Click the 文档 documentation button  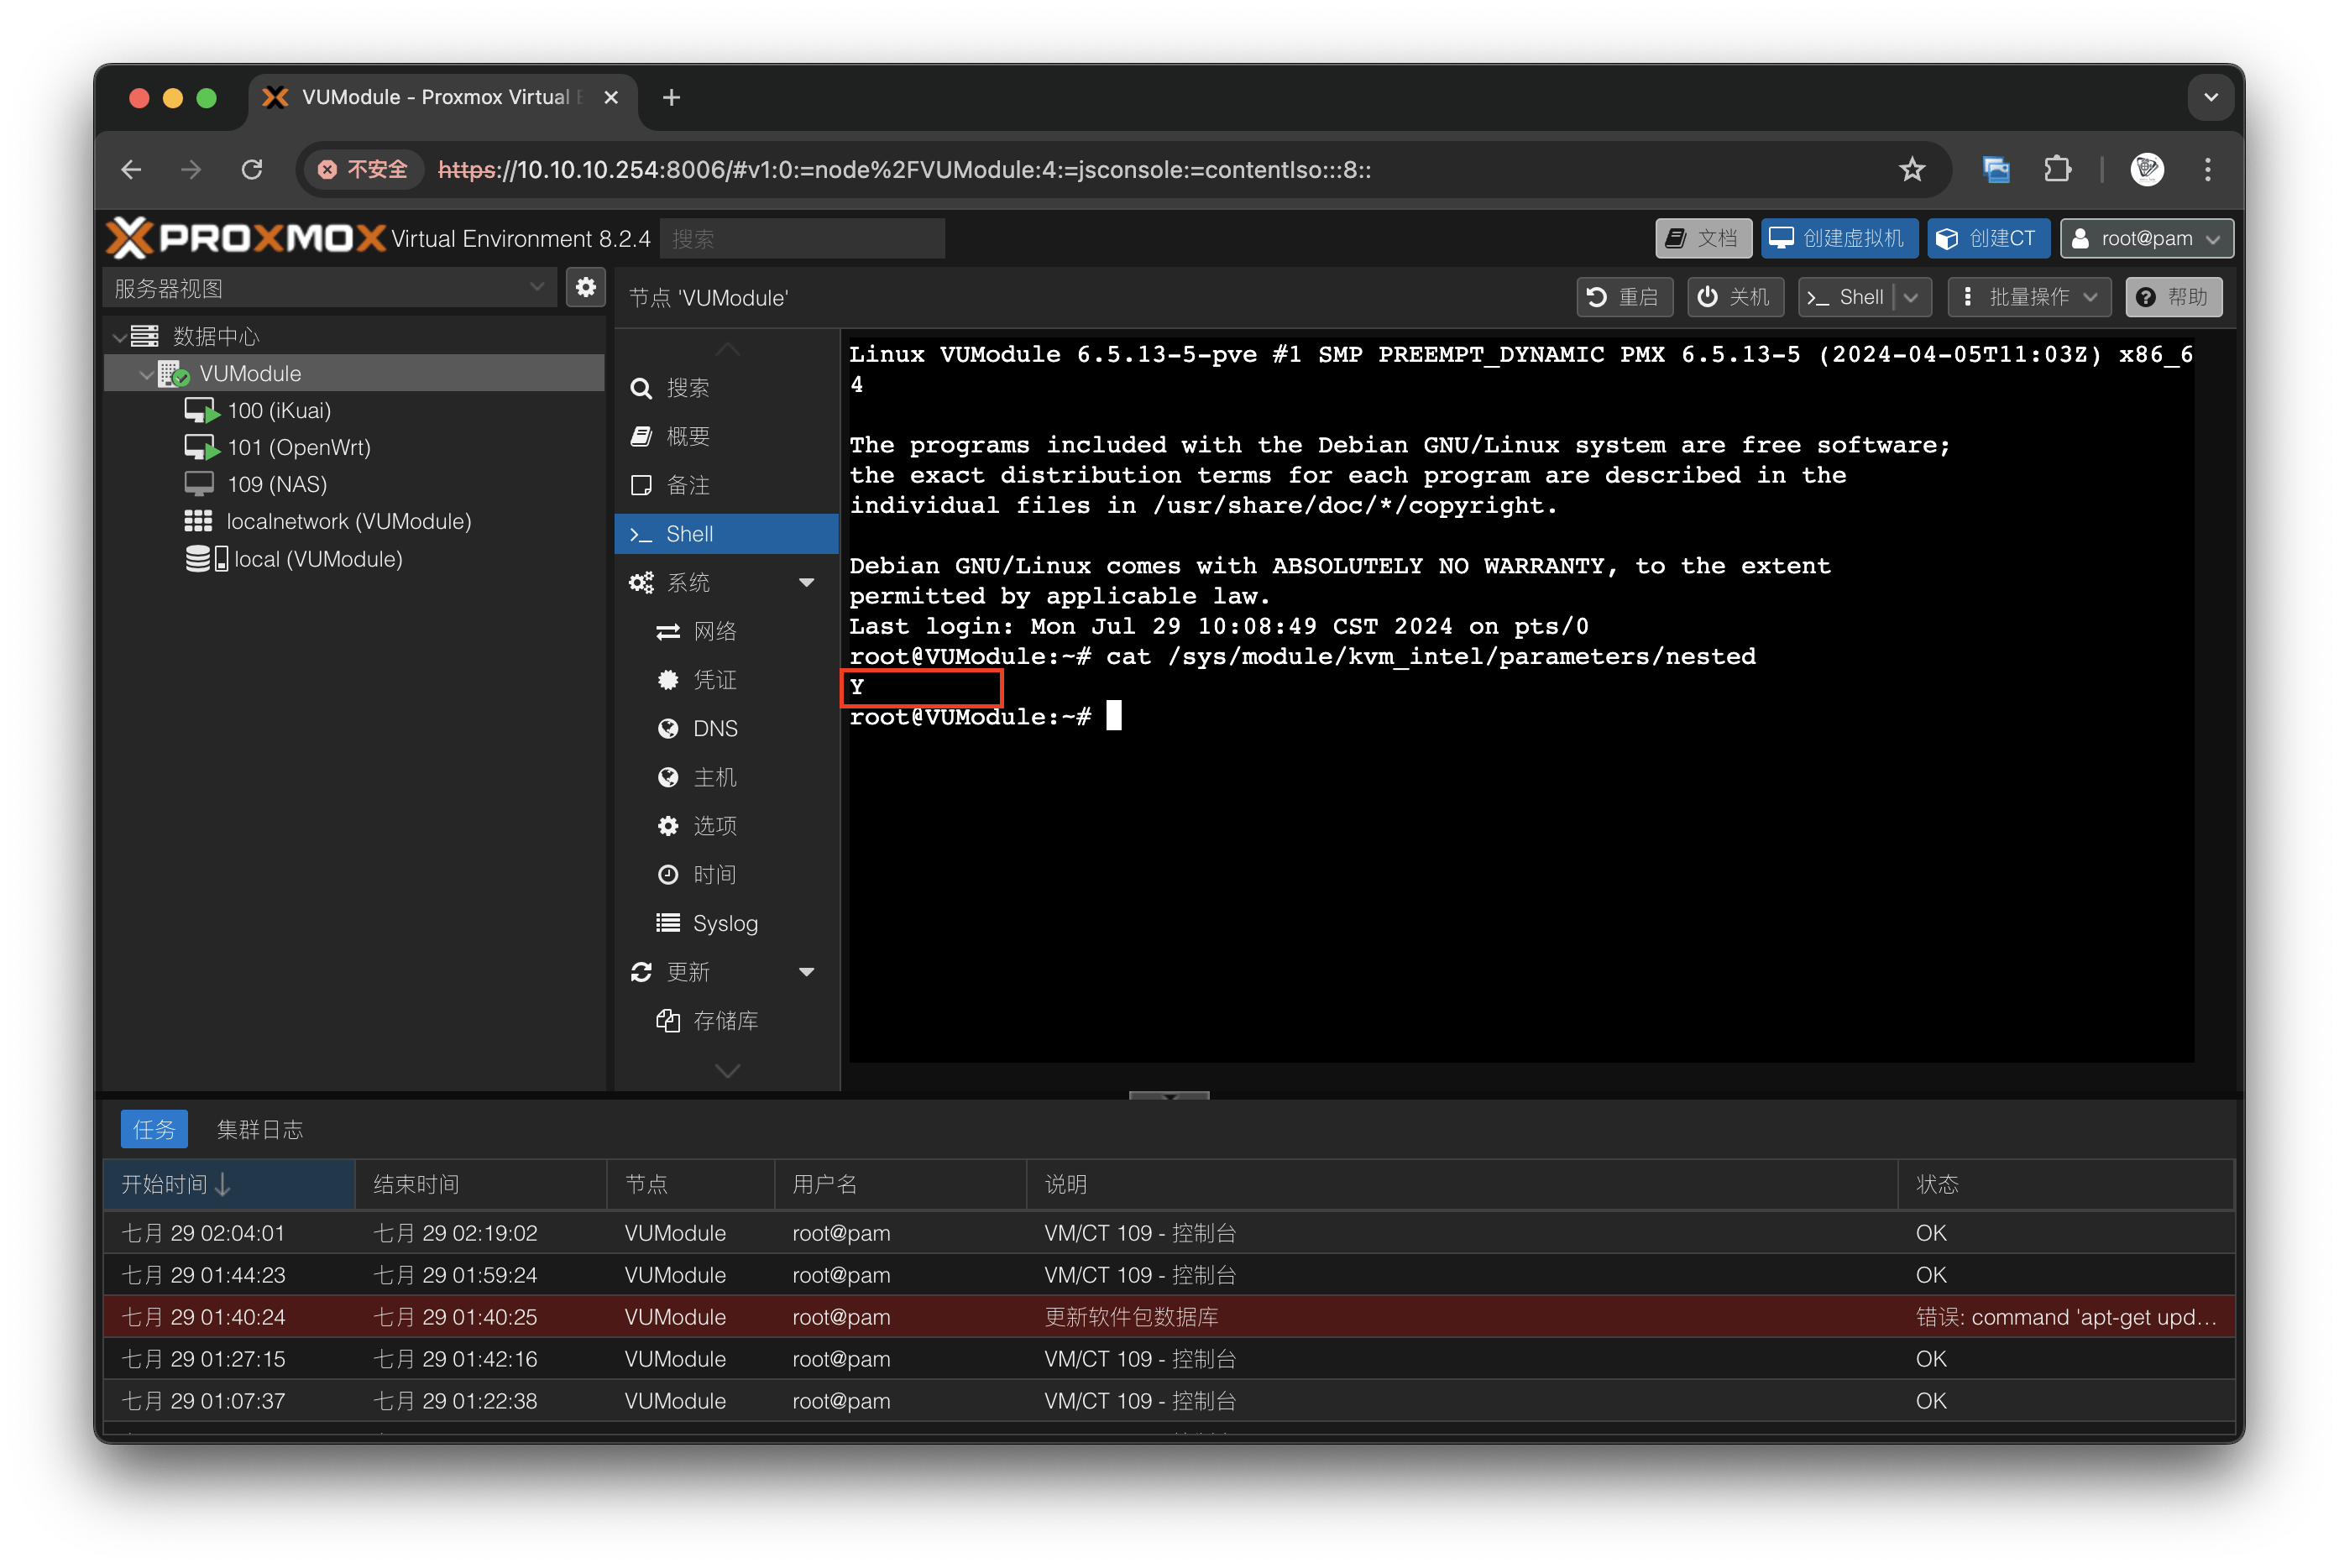click(x=1703, y=238)
